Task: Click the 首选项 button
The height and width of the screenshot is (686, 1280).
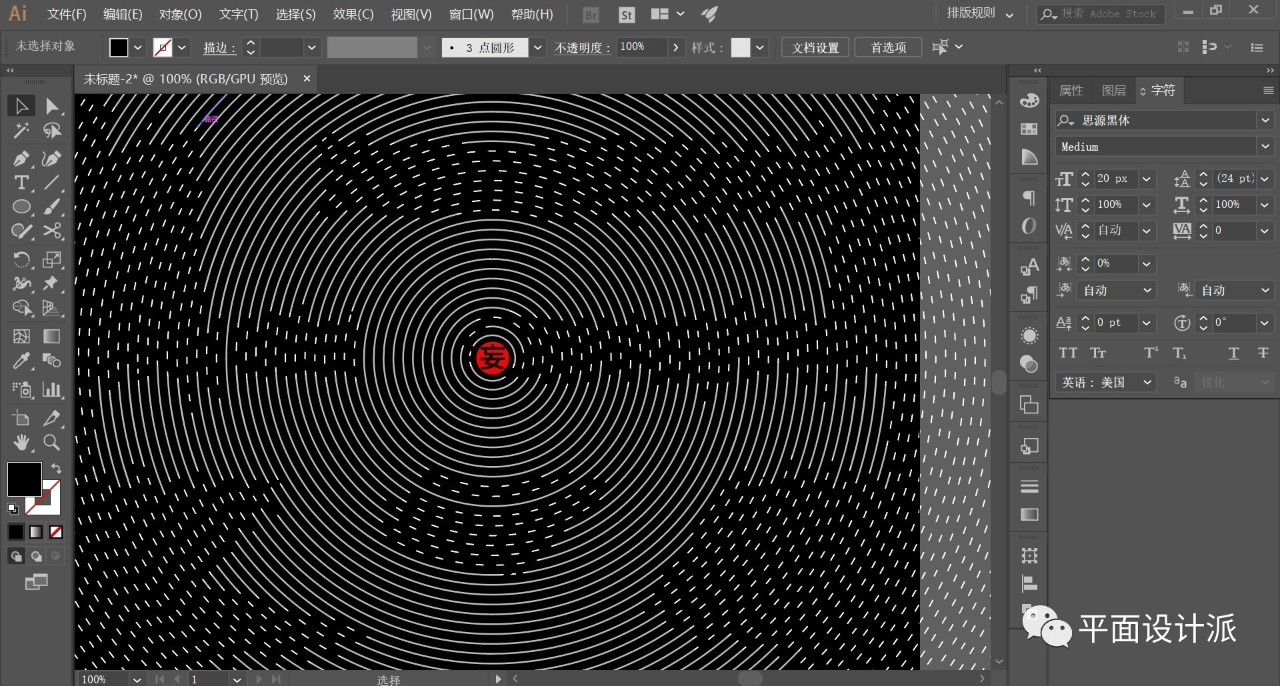Action: (x=888, y=47)
